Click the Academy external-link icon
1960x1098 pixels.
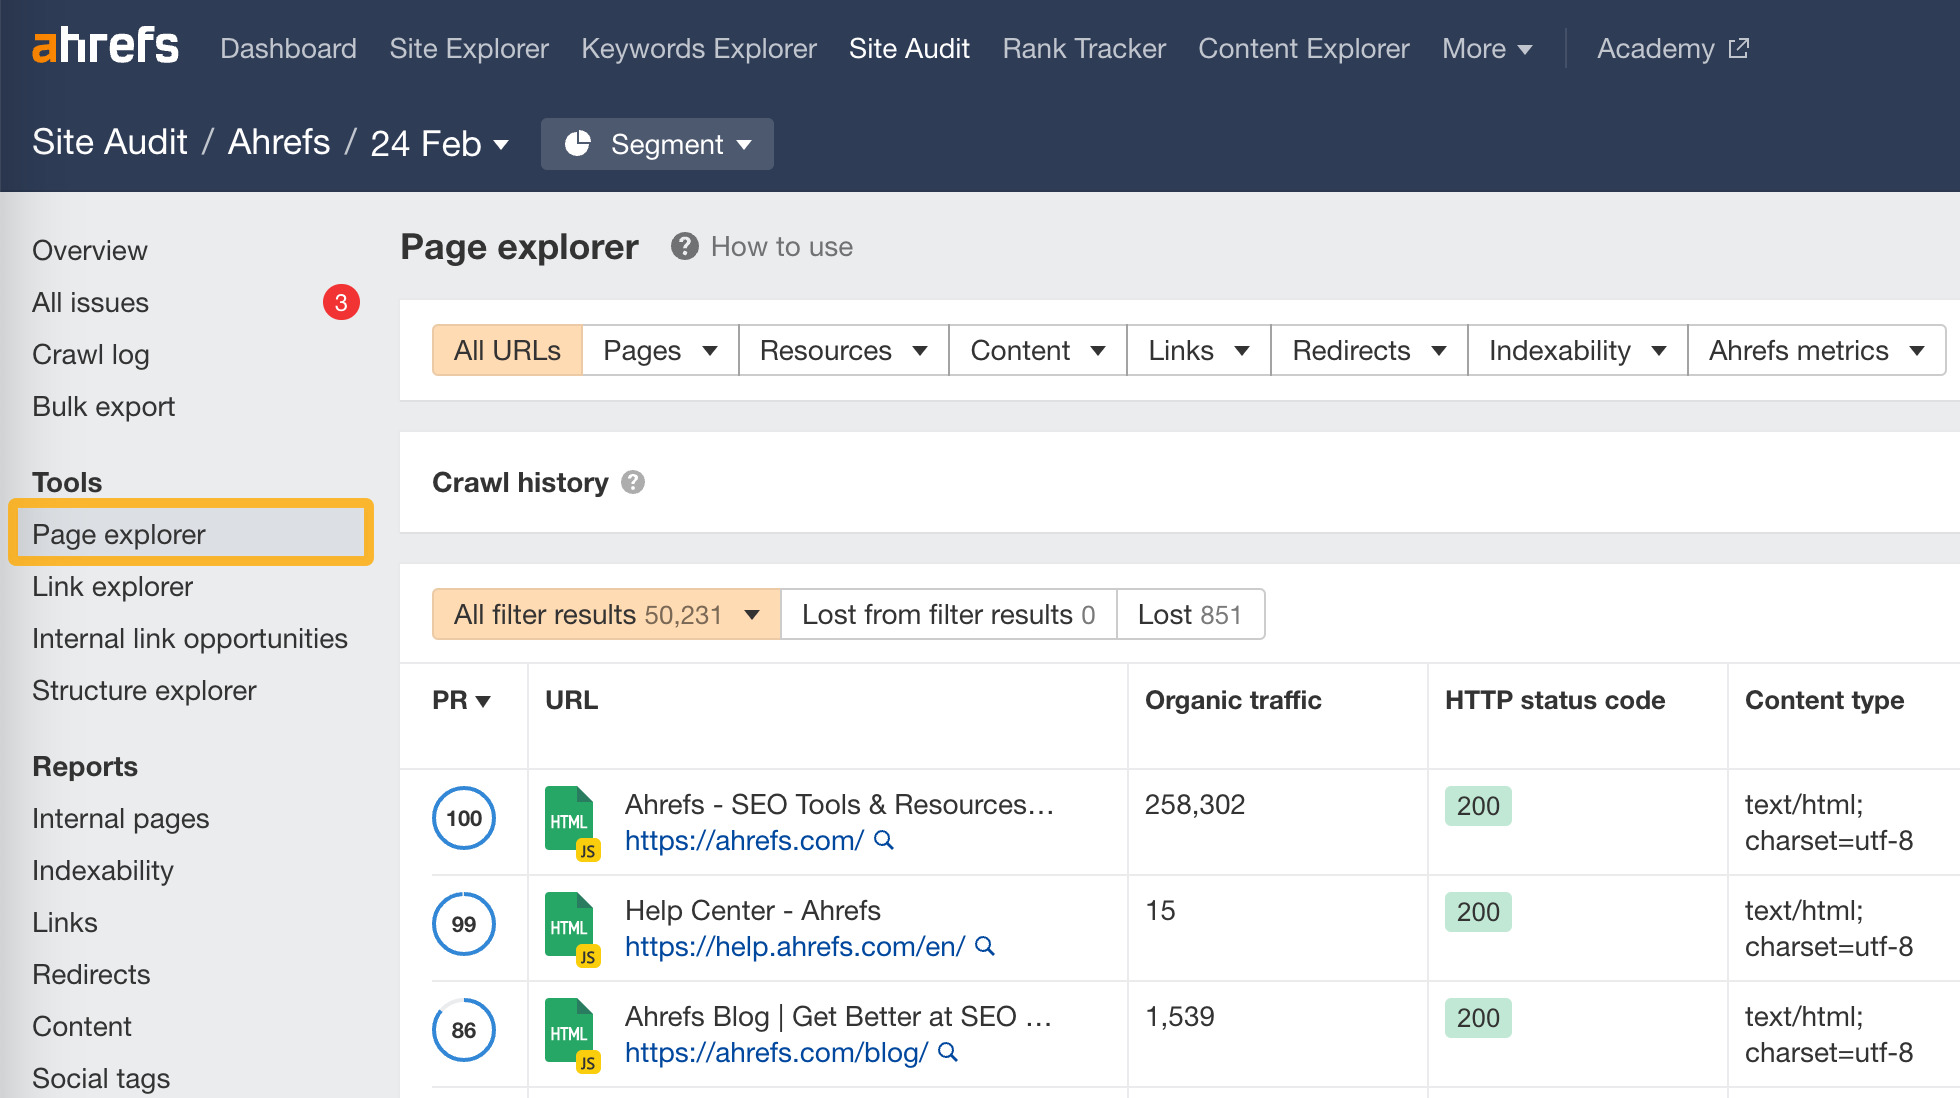coord(1740,46)
